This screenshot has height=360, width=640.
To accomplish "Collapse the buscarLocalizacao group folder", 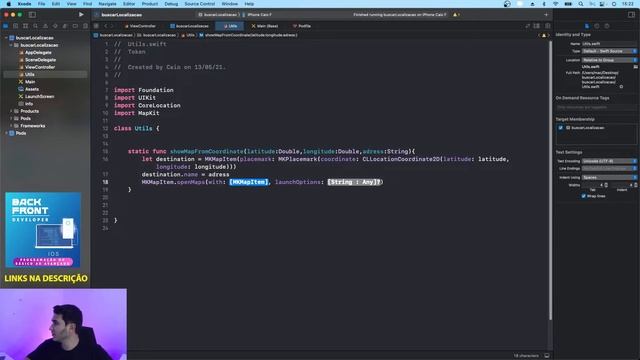I will tap(11, 45).
